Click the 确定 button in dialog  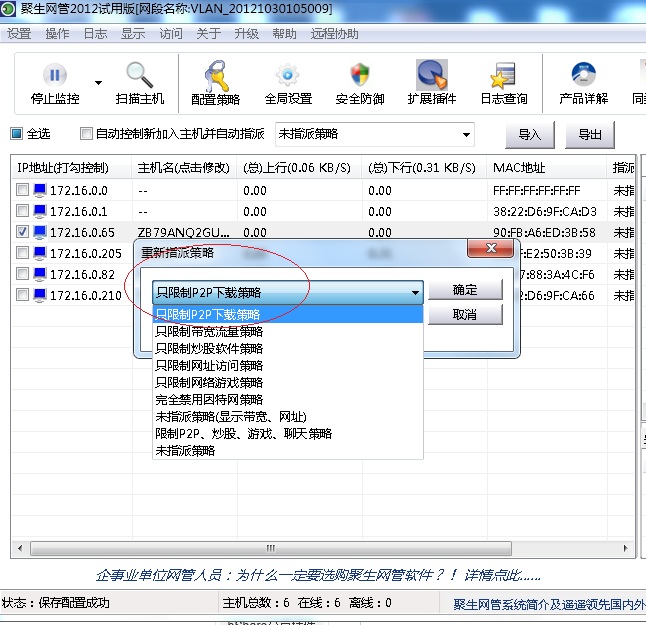pyautogui.click(x=465, y=290)
